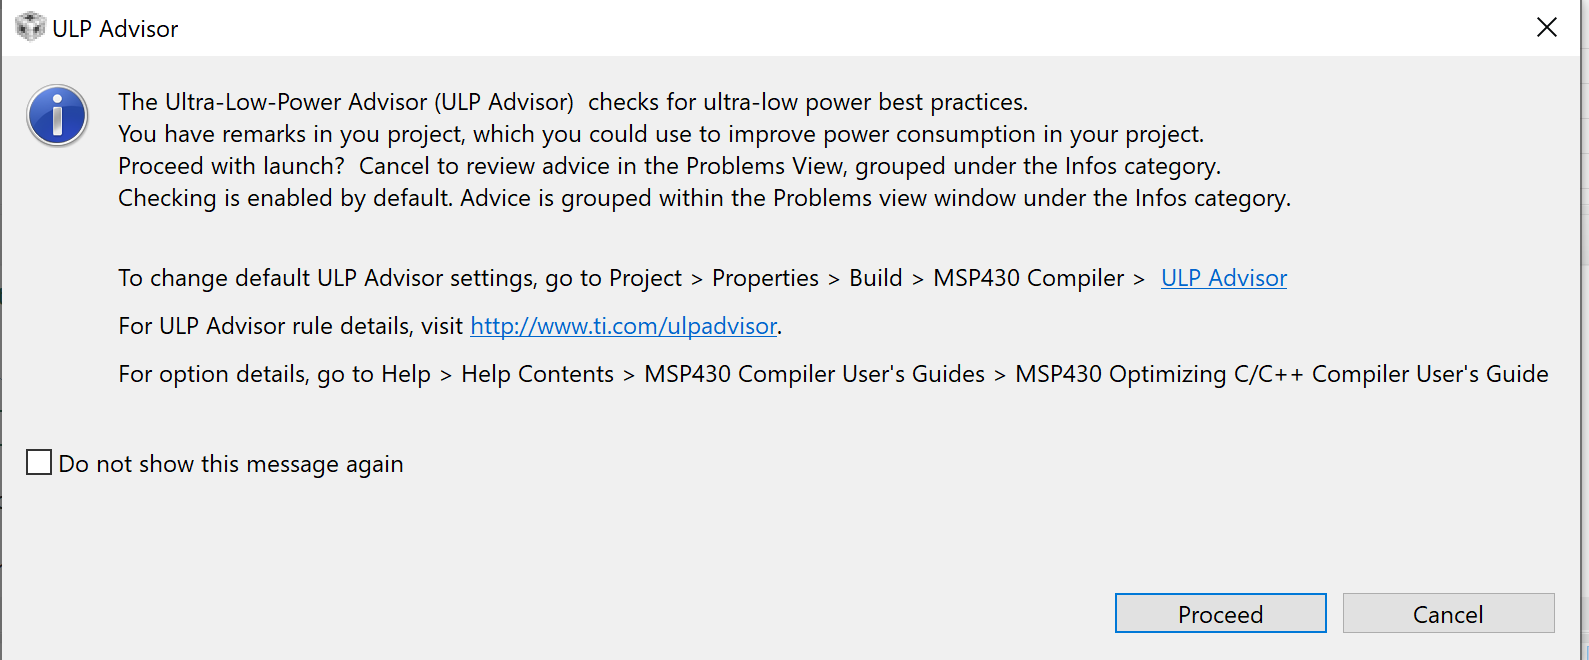1589x660 pixels.
Task: Close the ULP Advisor dialog window
Action: (x=1546, y=28)
